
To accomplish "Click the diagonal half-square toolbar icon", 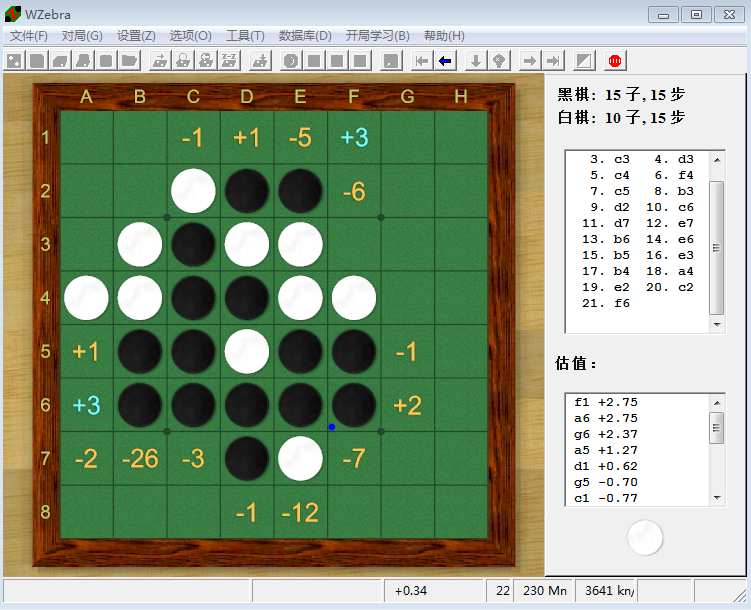I will click(584, 61).
